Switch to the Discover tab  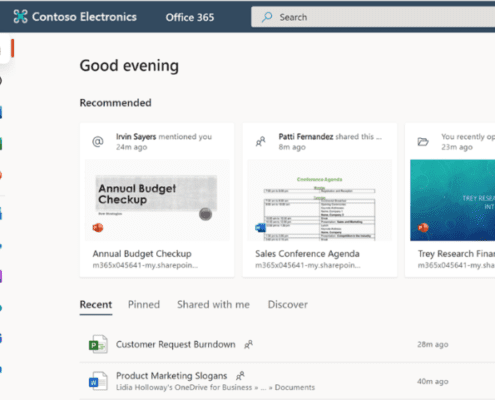288,305
